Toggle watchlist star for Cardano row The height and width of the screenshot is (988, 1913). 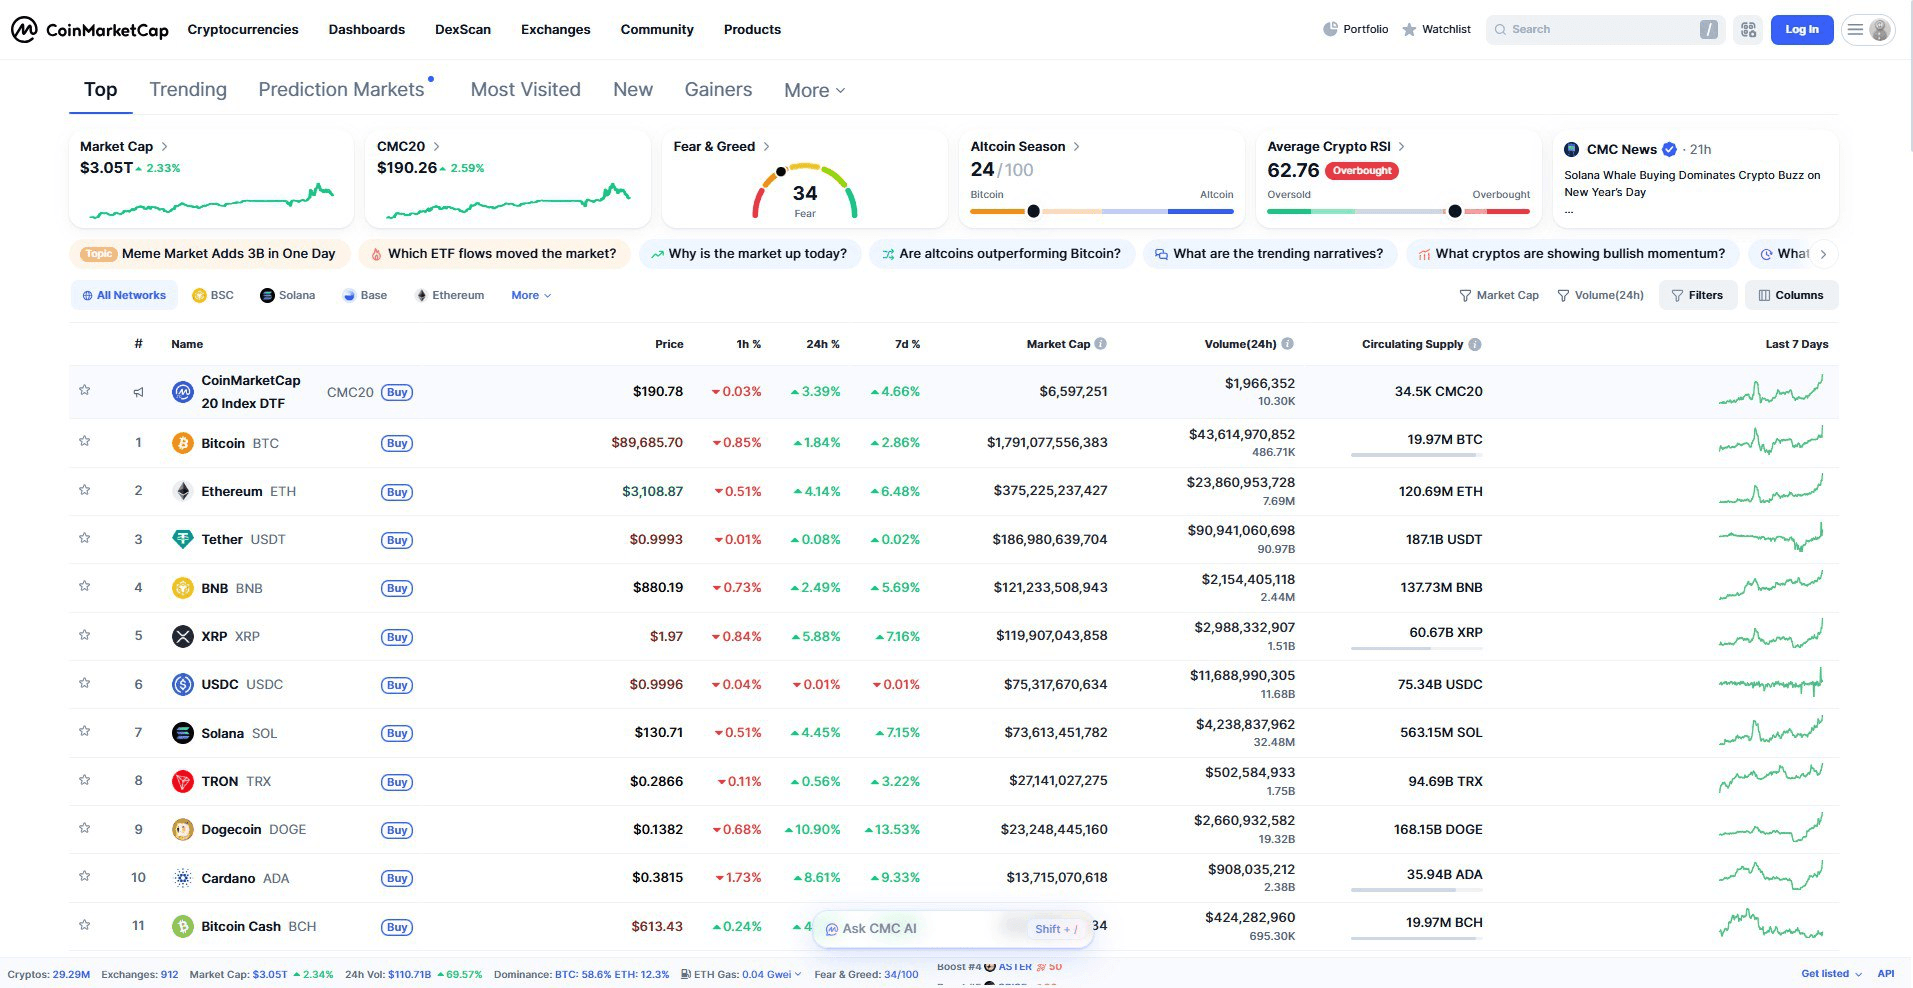85,876
